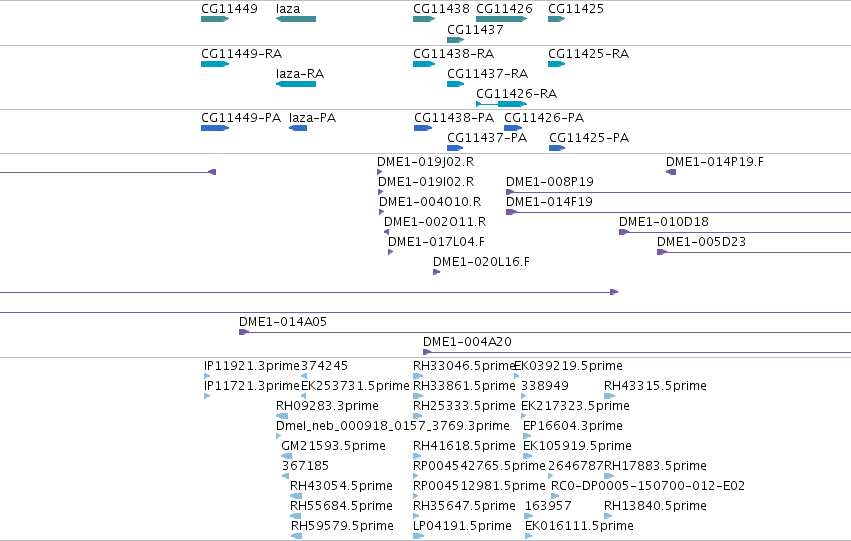Click the DME1-019J02.R clone label

point(426,162)
